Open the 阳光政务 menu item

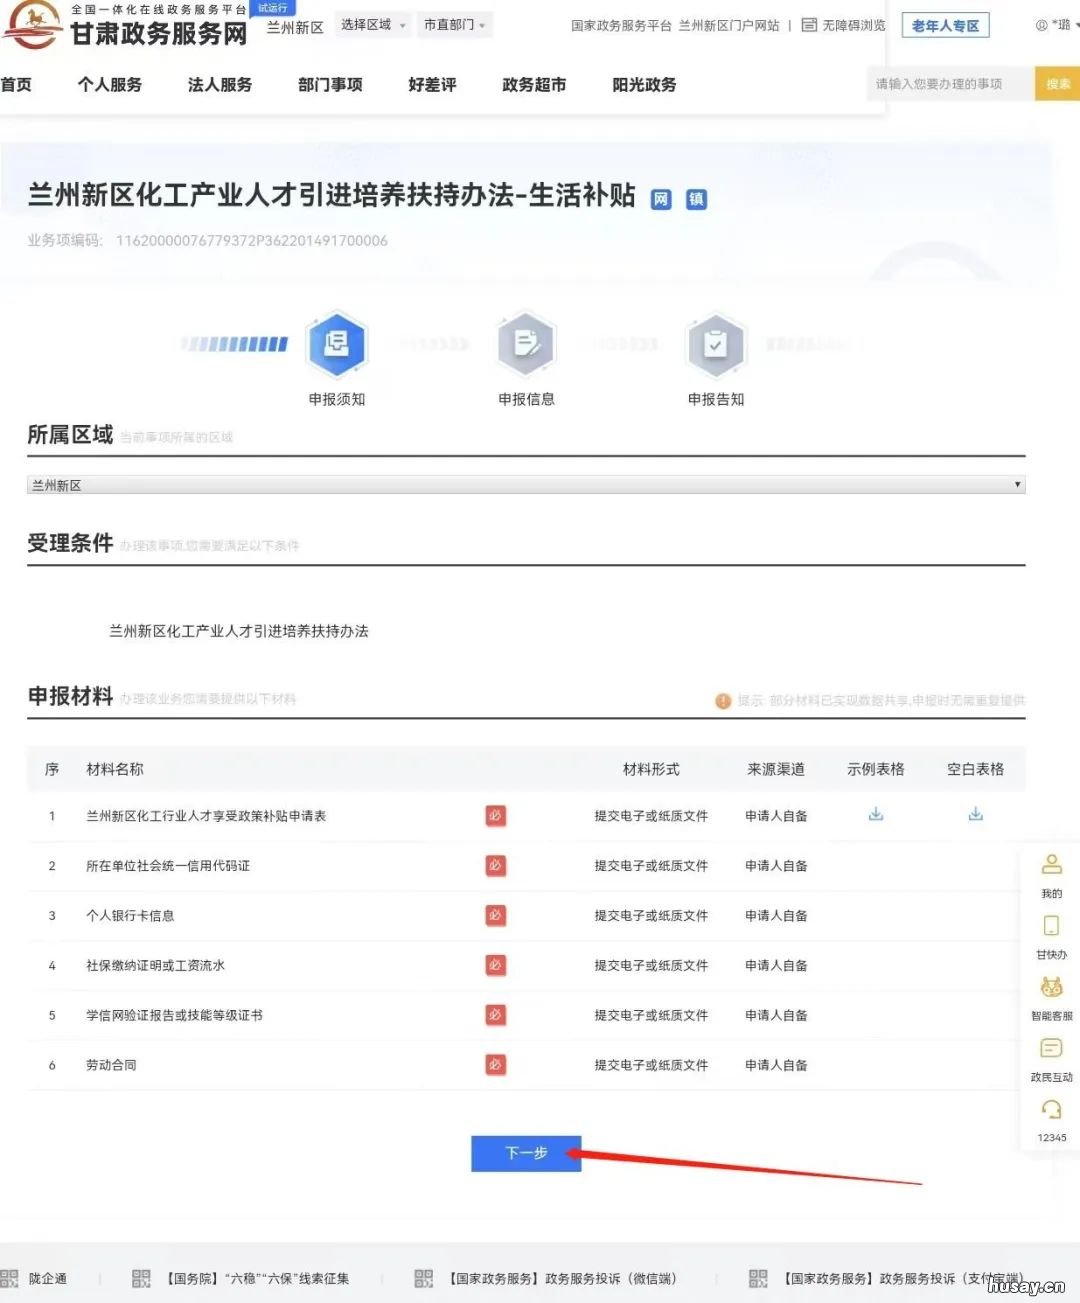(x=642, y=85)
